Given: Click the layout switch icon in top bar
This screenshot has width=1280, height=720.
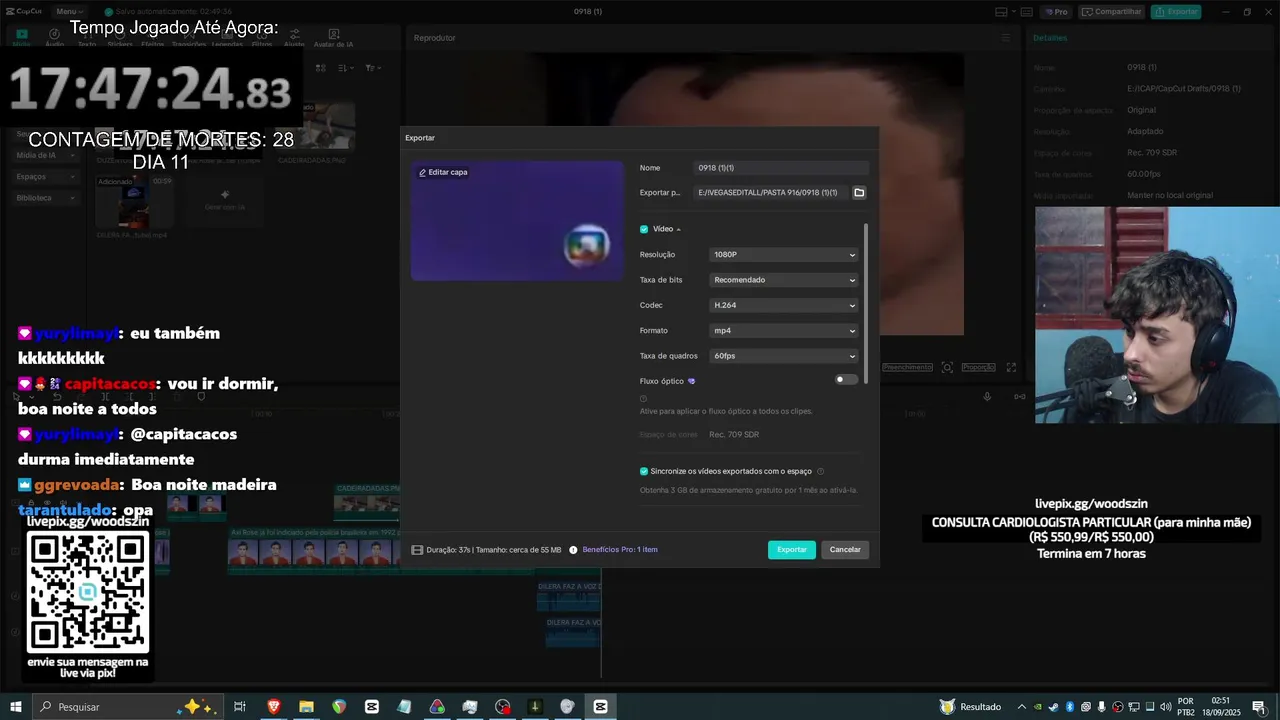Looking at the screenshot, I should (x=1001, y=12).
